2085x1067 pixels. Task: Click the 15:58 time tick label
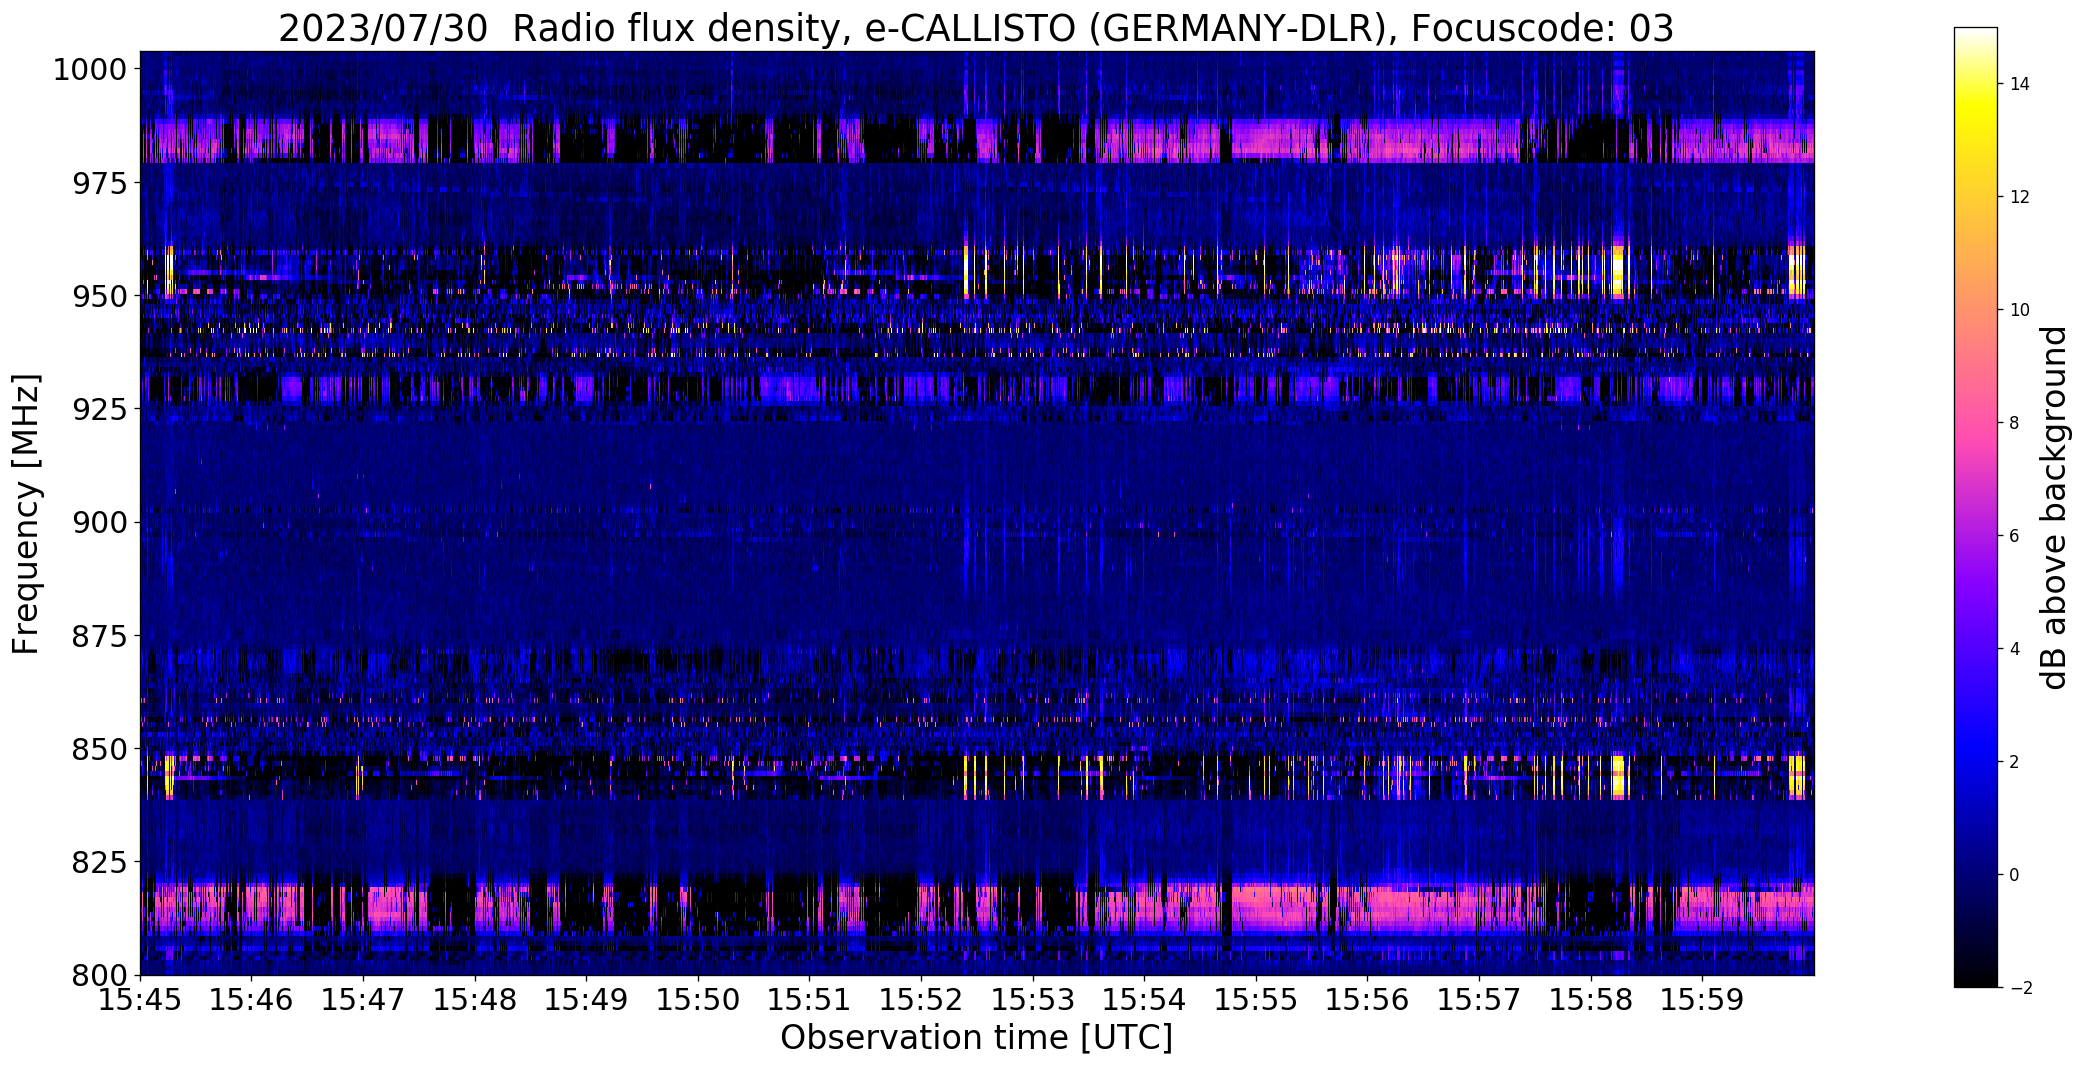(1591, 999)
